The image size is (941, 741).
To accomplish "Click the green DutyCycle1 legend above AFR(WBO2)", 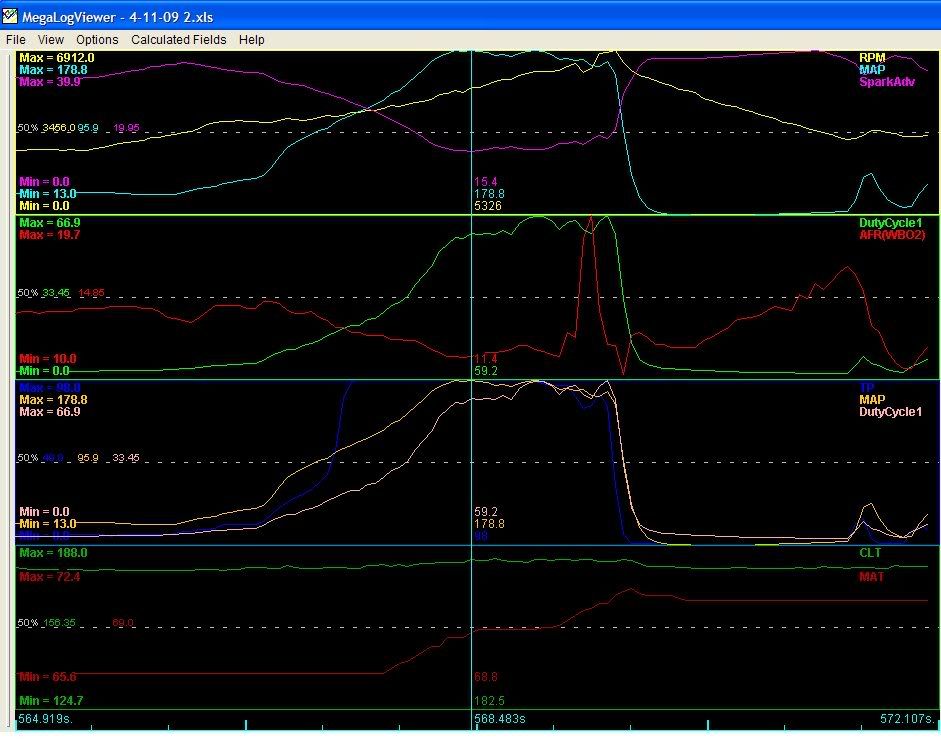I will click(x=890, y=223).
